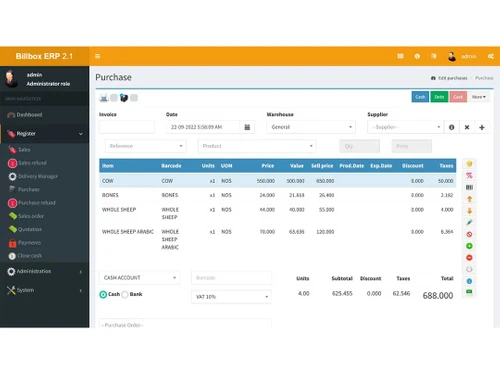Click the green money icon at toolbar bottom
Viewport: 500px width, 375px height.
469,292
